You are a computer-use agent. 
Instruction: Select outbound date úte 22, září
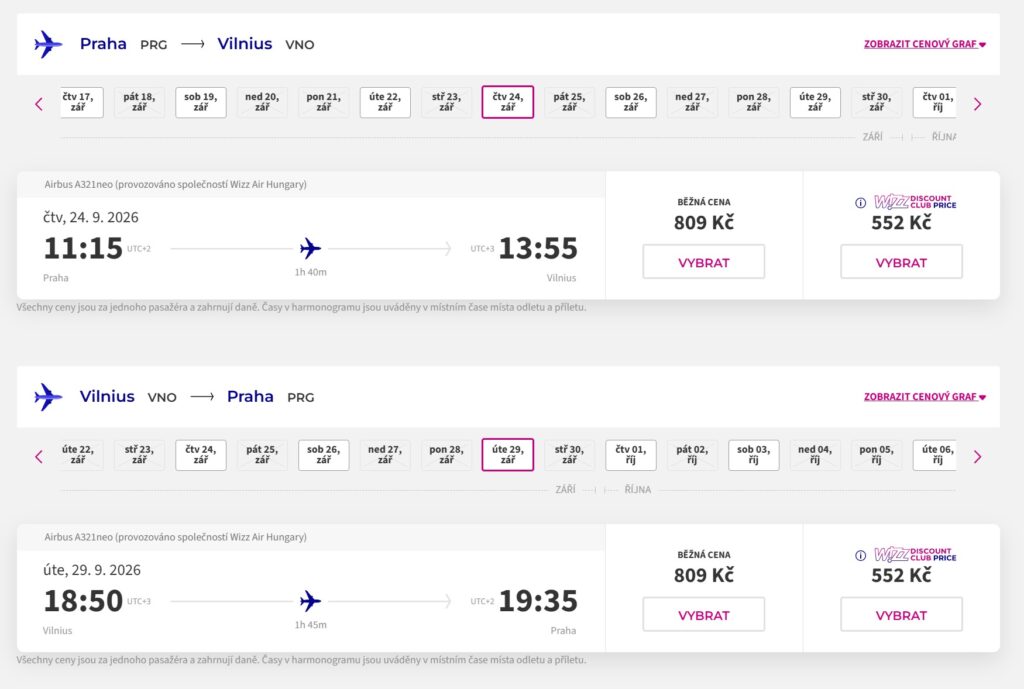pos(385,102)
